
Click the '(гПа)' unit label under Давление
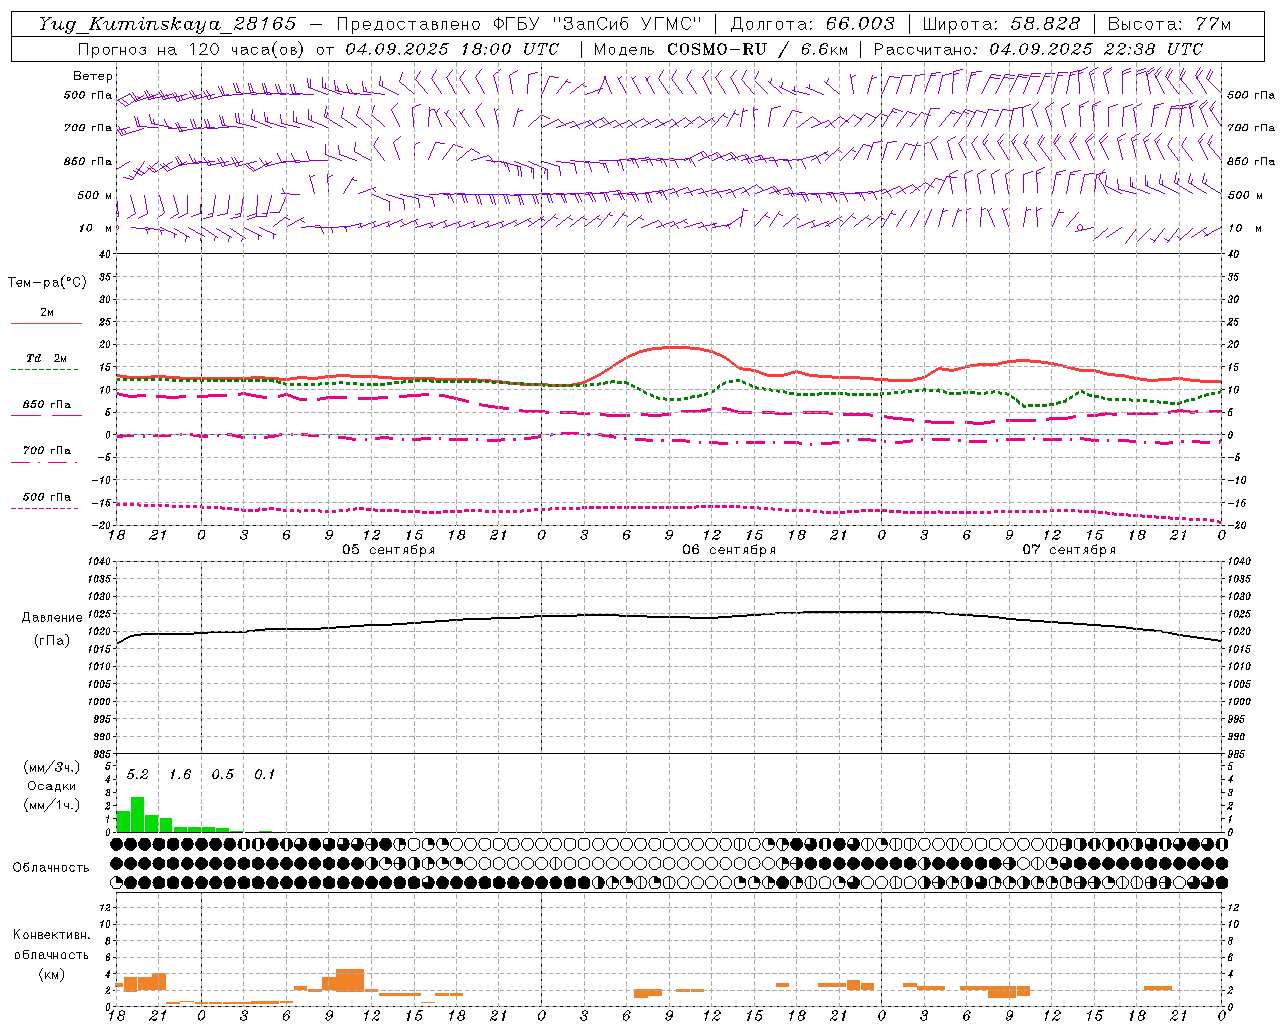pyautogui.click(x=52, y=641)
